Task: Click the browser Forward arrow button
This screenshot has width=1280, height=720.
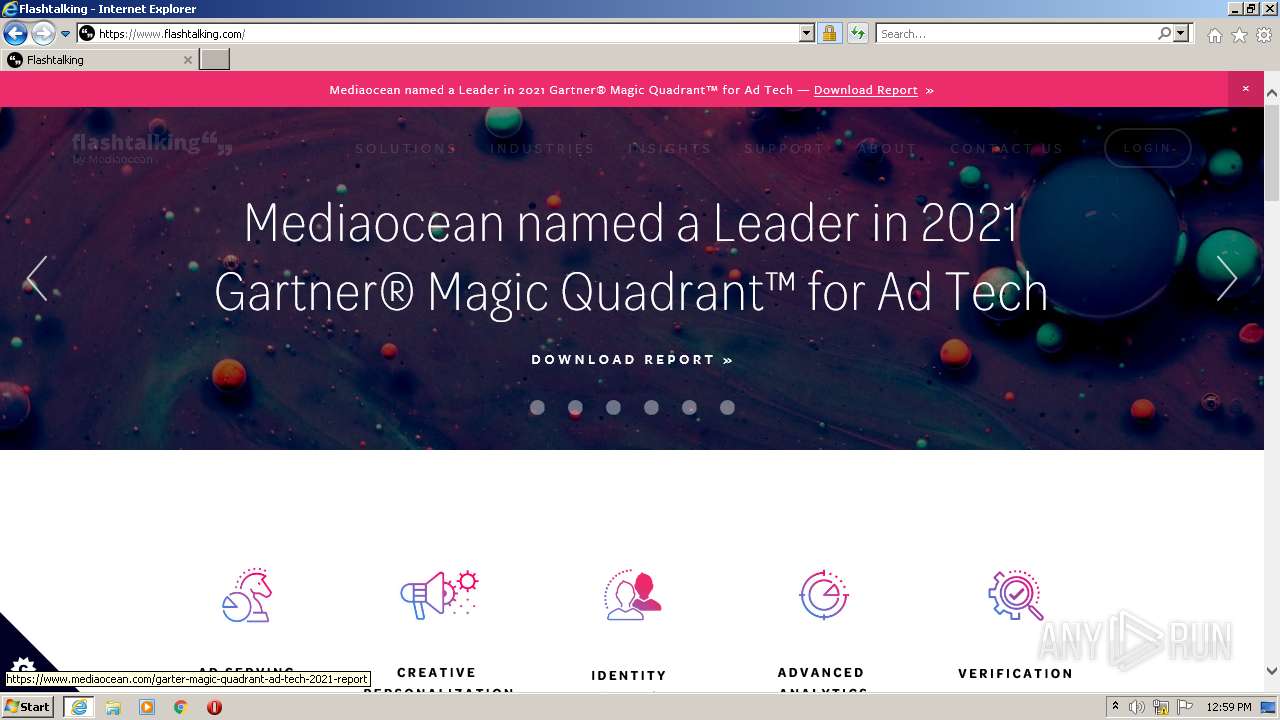Action: (x=43, y=34)
